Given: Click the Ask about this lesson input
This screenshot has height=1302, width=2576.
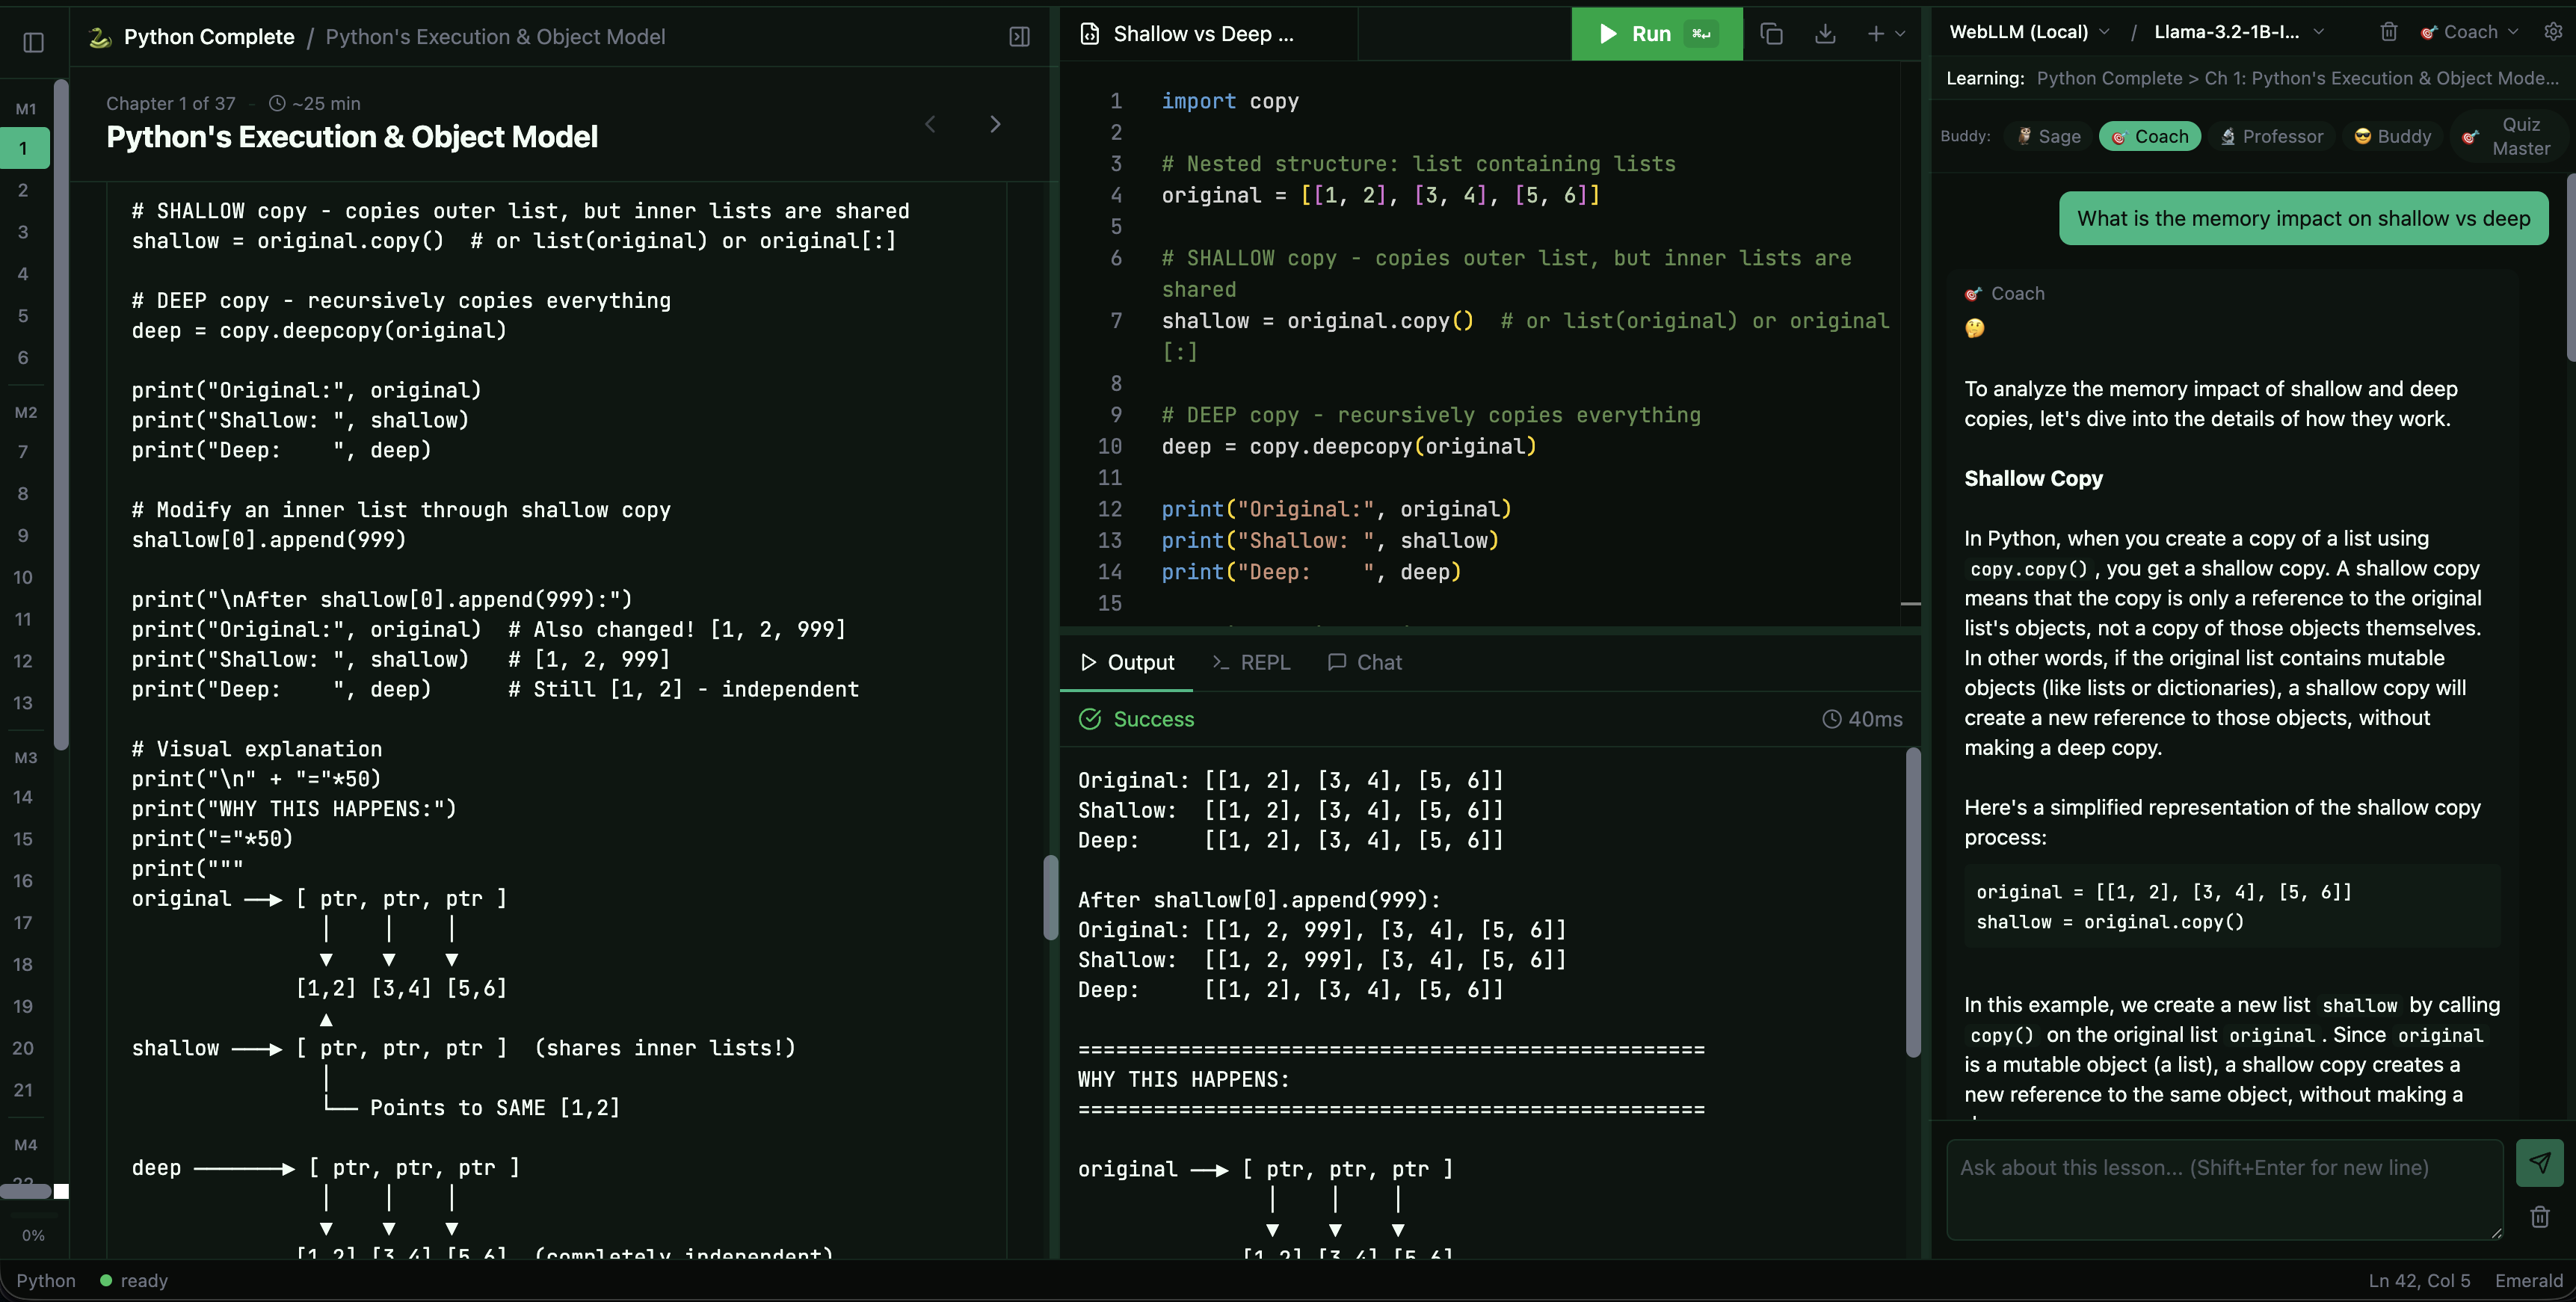Looking at the screenshot, I should pyautogui.click(x=2224, y=1188).
